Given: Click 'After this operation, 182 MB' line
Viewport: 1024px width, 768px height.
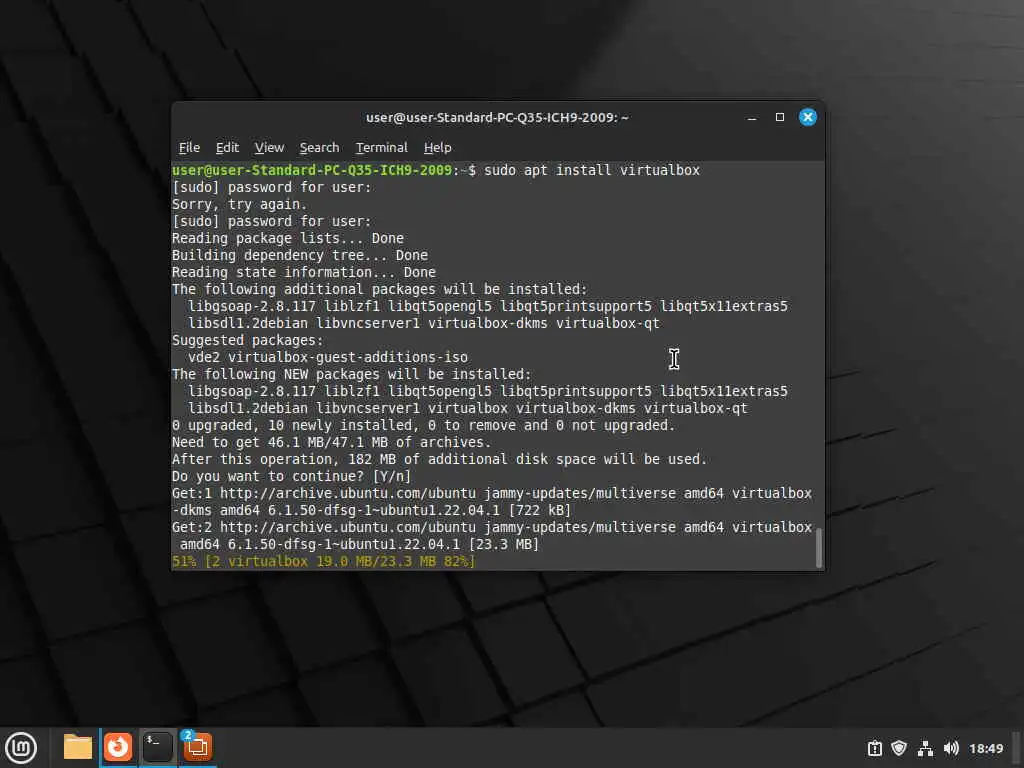Looking at the screenshot, I should tap(440, 459).
